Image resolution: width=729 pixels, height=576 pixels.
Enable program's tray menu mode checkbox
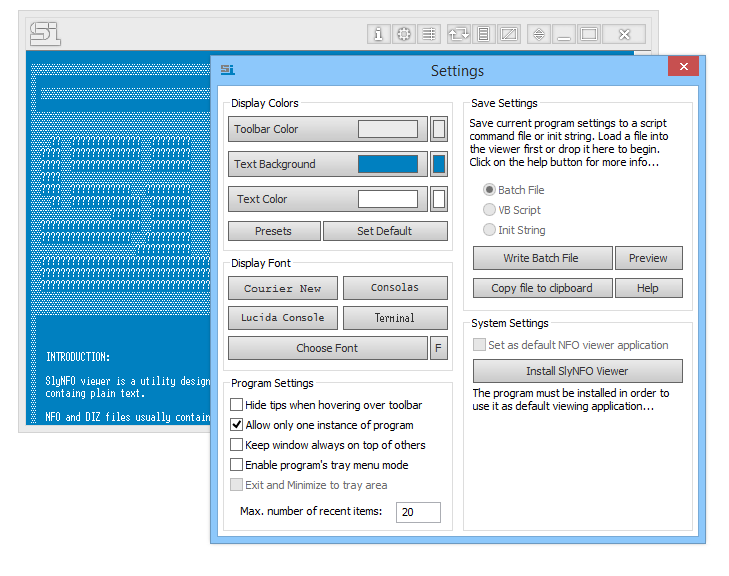[x=237, y=464]
